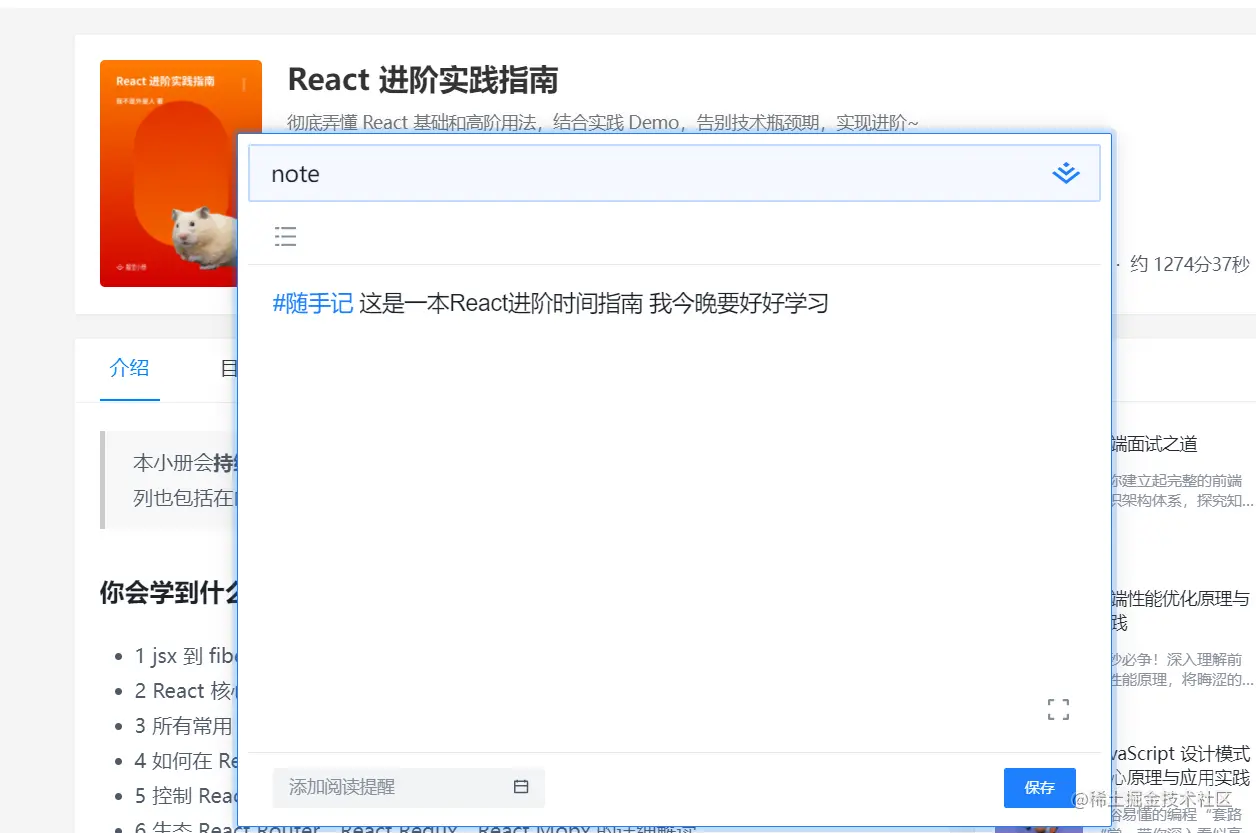
Task: Click the #随手记 tag in the note
Action: [313, 303]
